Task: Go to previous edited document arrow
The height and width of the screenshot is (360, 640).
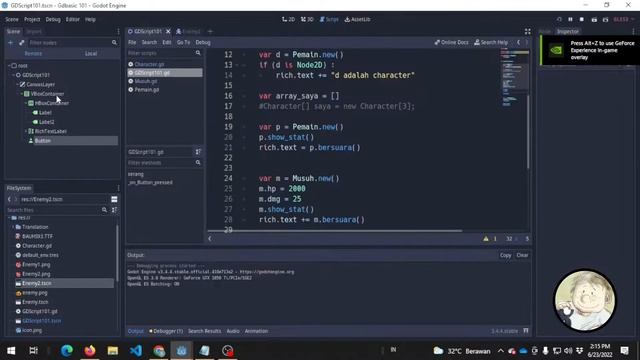Action: 518,42
